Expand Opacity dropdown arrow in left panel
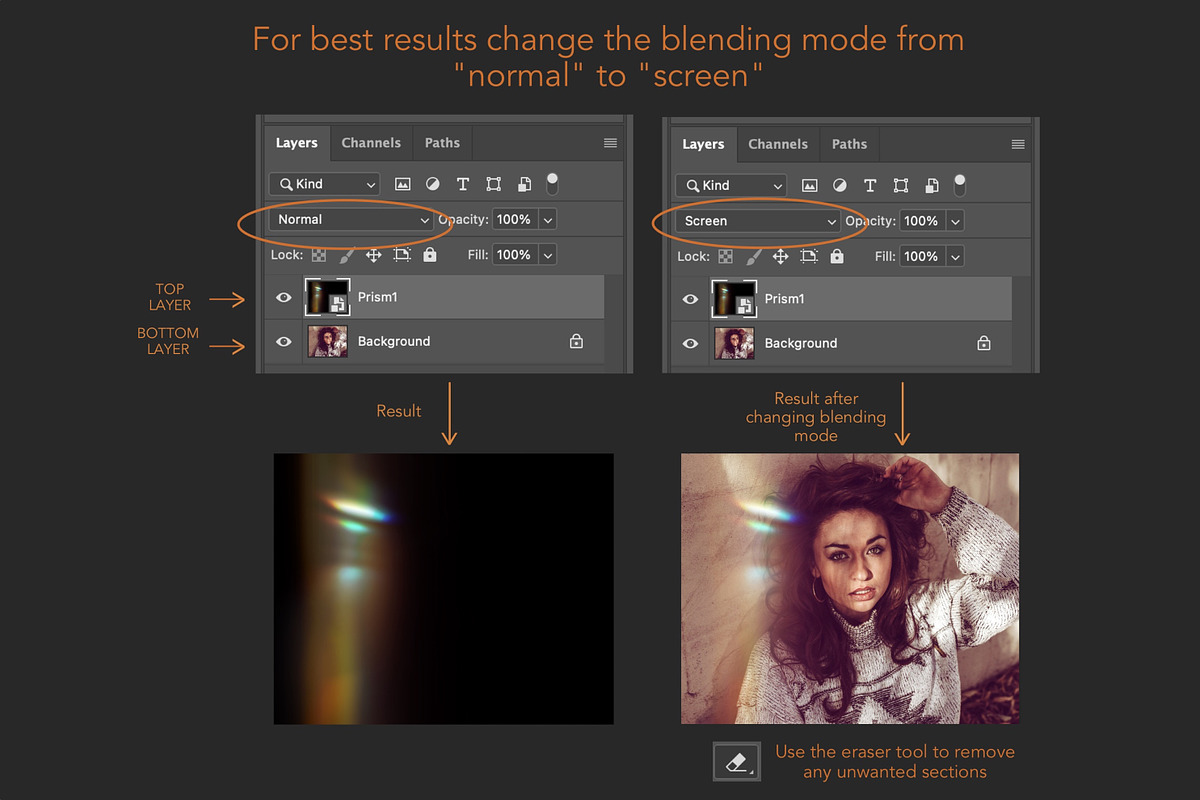Viewport: 1200px width, 800px height. pyautogui.click(x=548, y=219)
